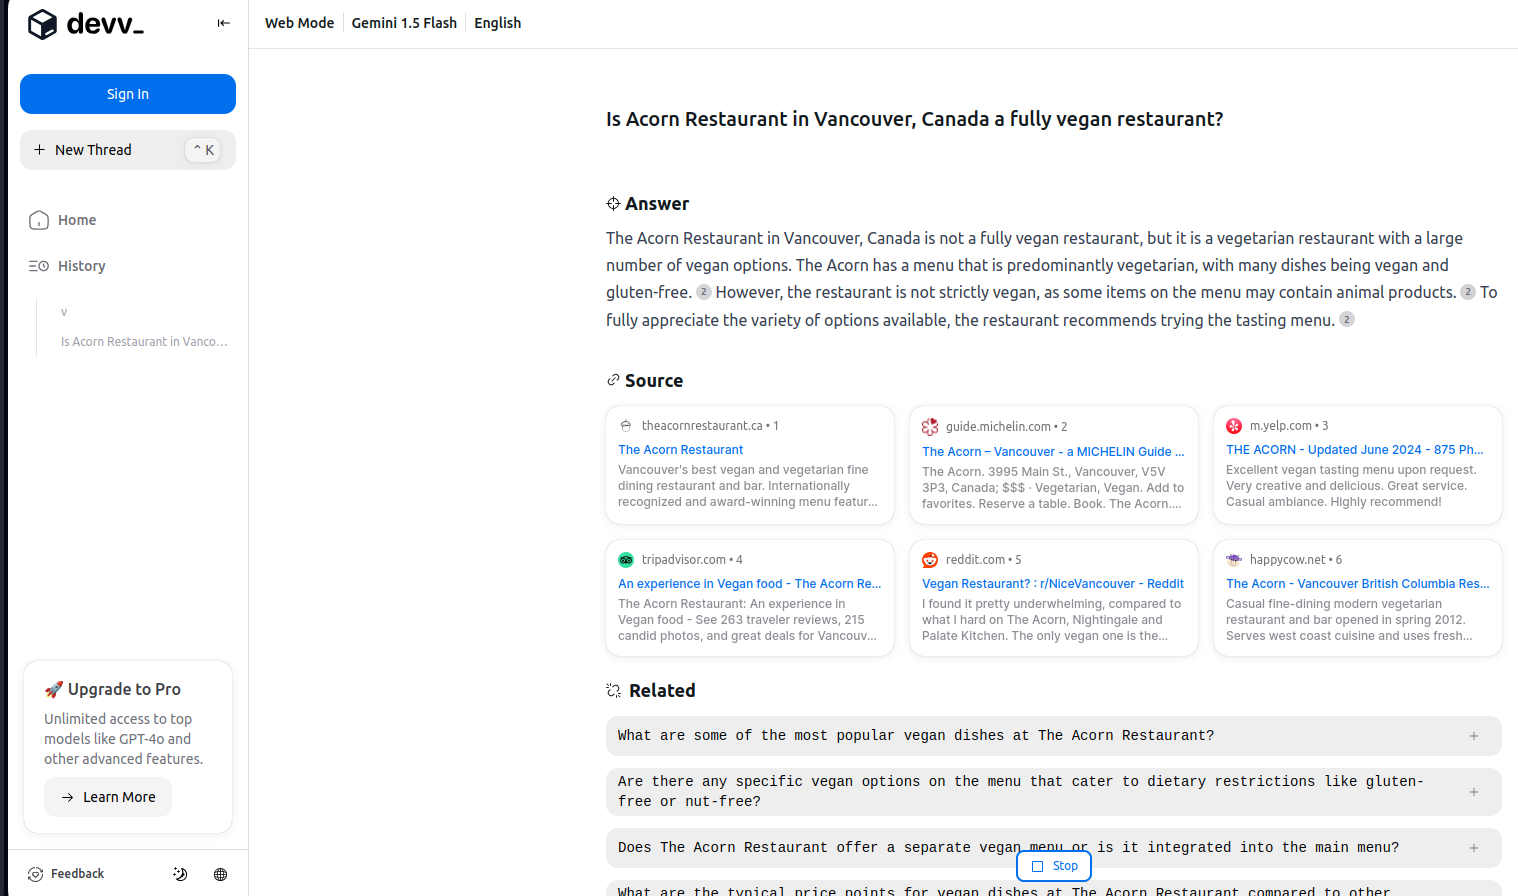Toggle dark mode moon icon
This screenshot has height=896, width=1518.
pos(180,874)
